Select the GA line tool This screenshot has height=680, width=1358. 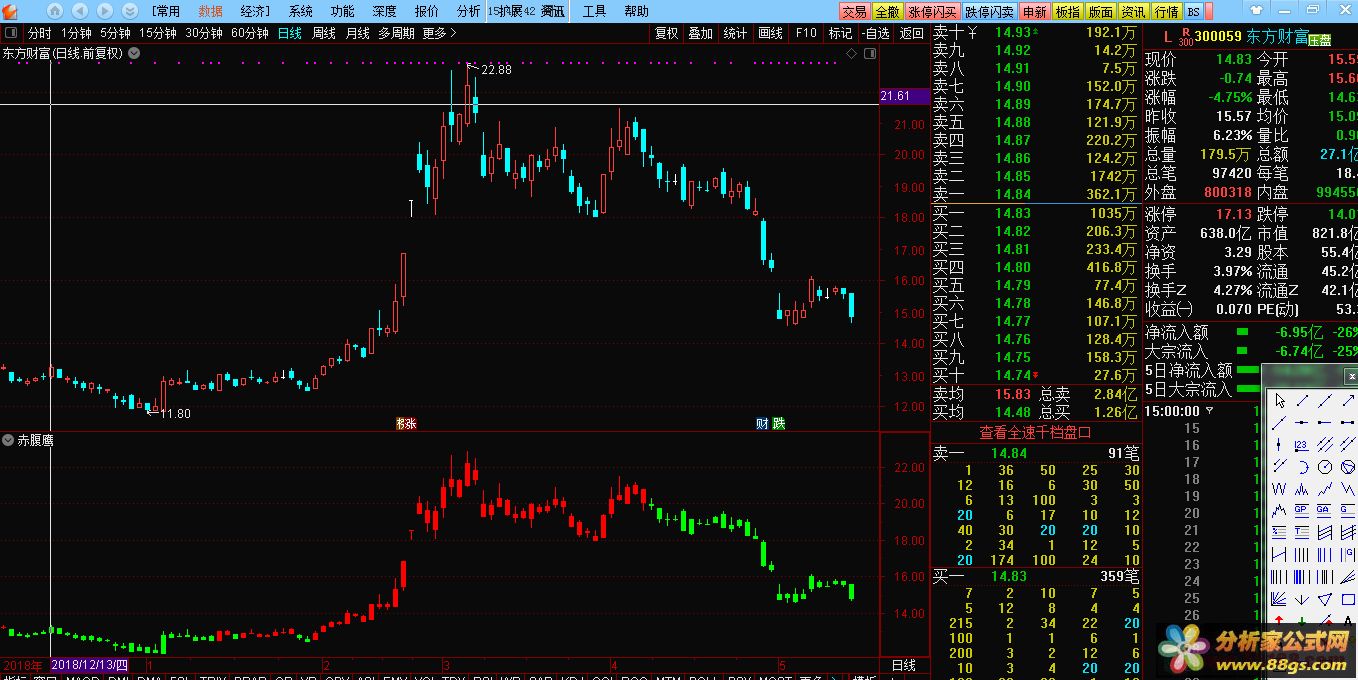pyautogui.click(x=1325, y=510)
